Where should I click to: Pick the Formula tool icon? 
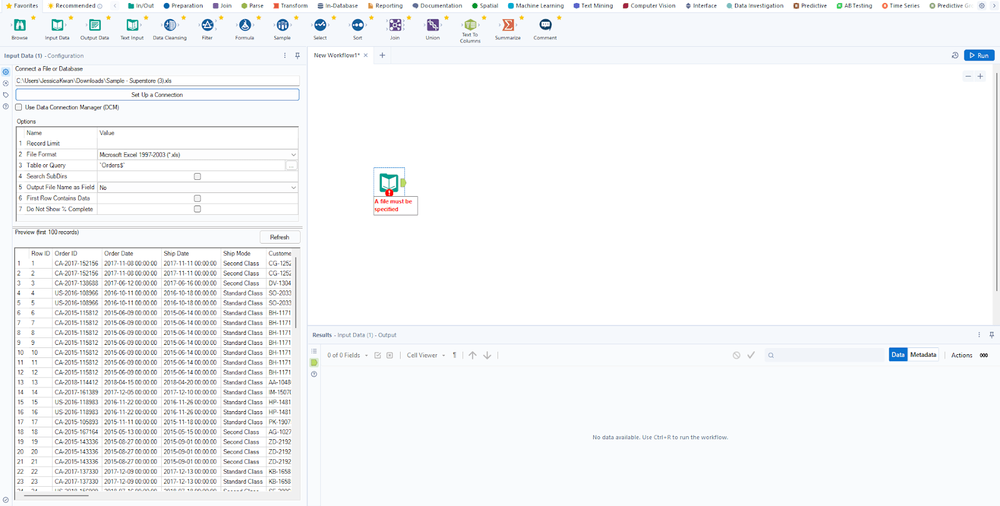coord(245,25)
